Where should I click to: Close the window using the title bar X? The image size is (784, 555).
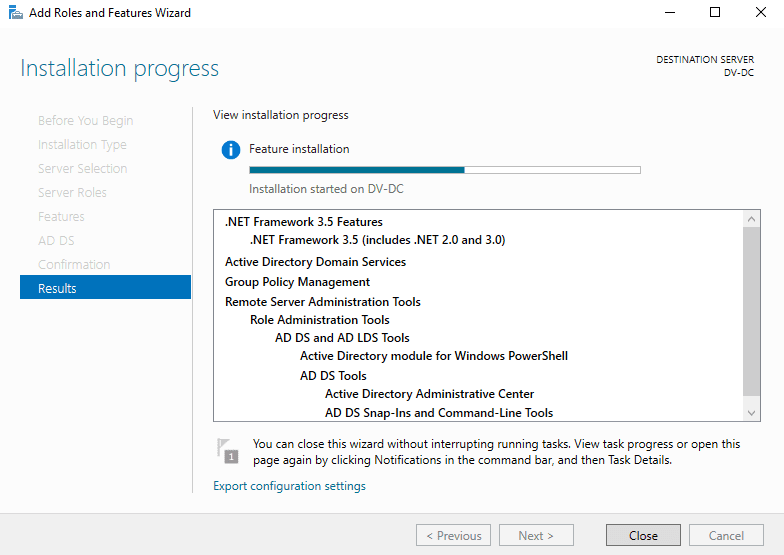[x=760, y=12]
